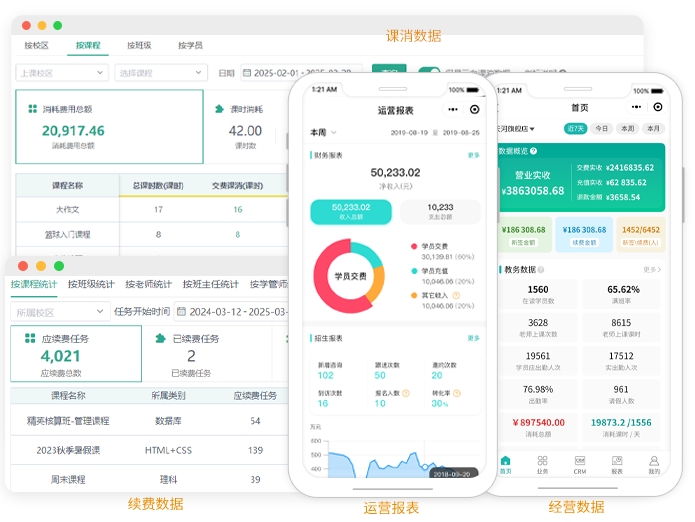The height and width of the screenshot is (522, 695).
Task: Switch to the 按老师统计 tab
Action: click(x=148, y=284)
